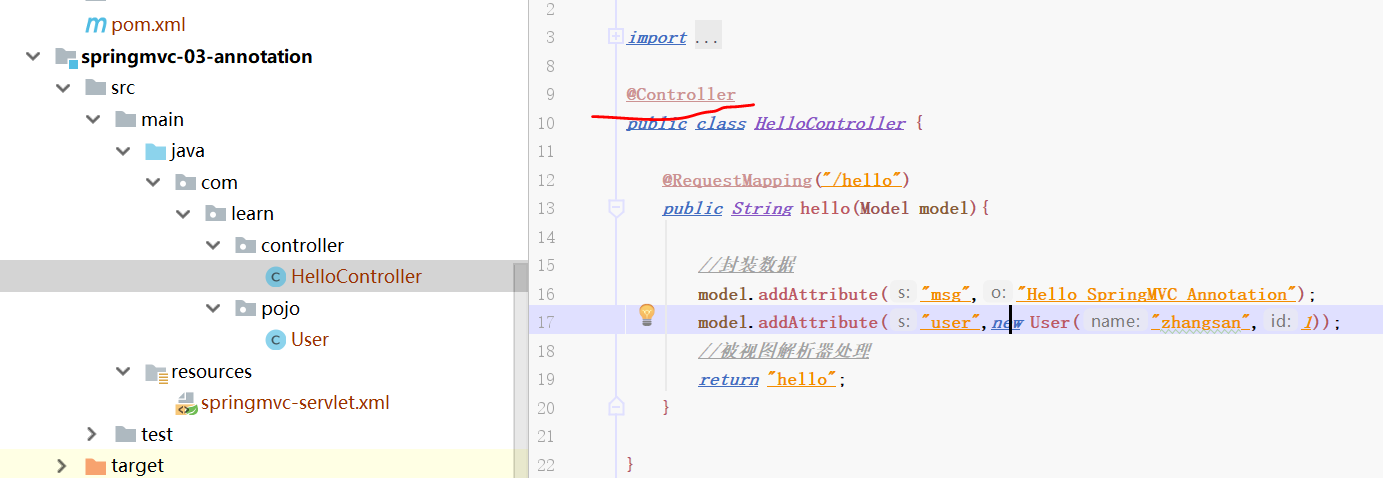Click the project tree vertical scrollbar
Viewport: 1383px width, 478px height.
click(x=520, y=370)
